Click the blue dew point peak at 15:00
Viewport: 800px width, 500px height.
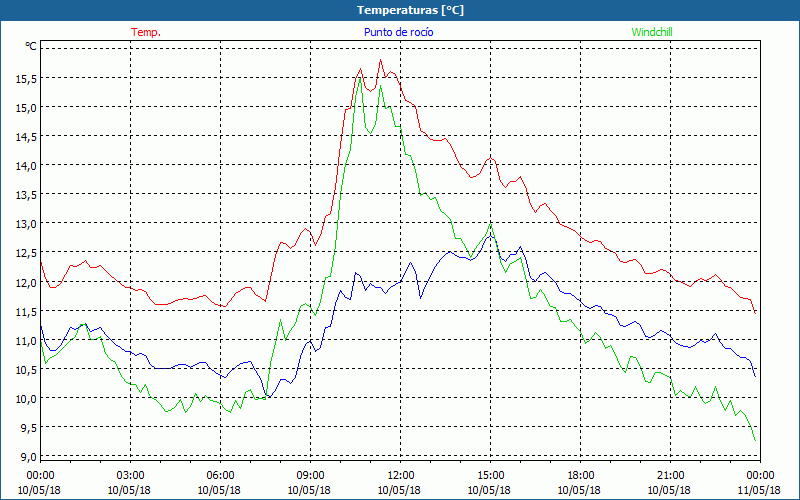490,235
